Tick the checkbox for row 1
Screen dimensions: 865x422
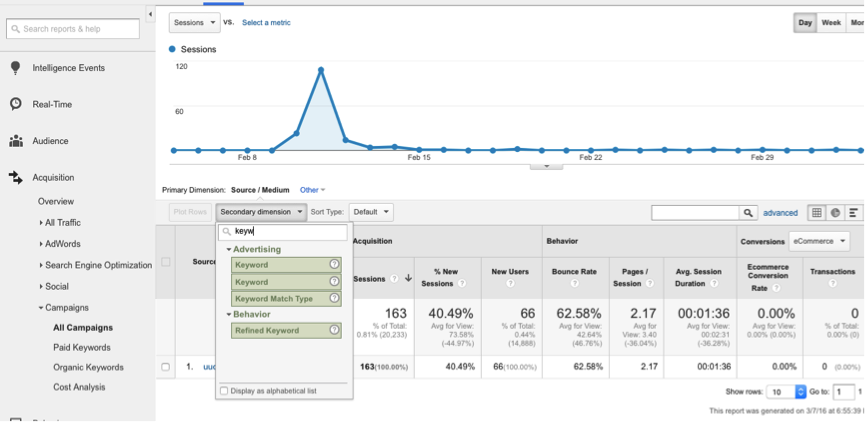coord(165,367)
